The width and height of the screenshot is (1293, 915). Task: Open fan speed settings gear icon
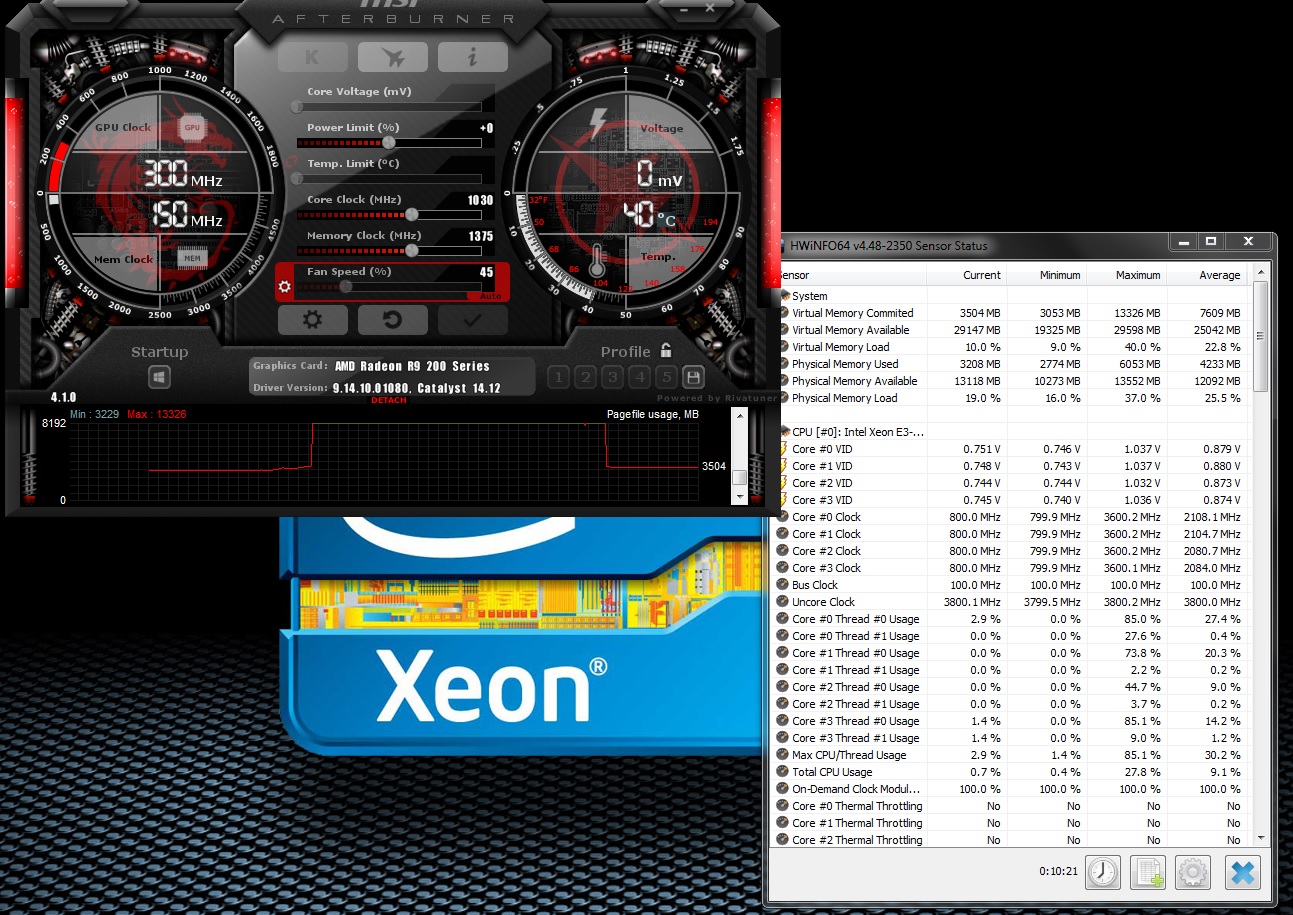[285, 288]
